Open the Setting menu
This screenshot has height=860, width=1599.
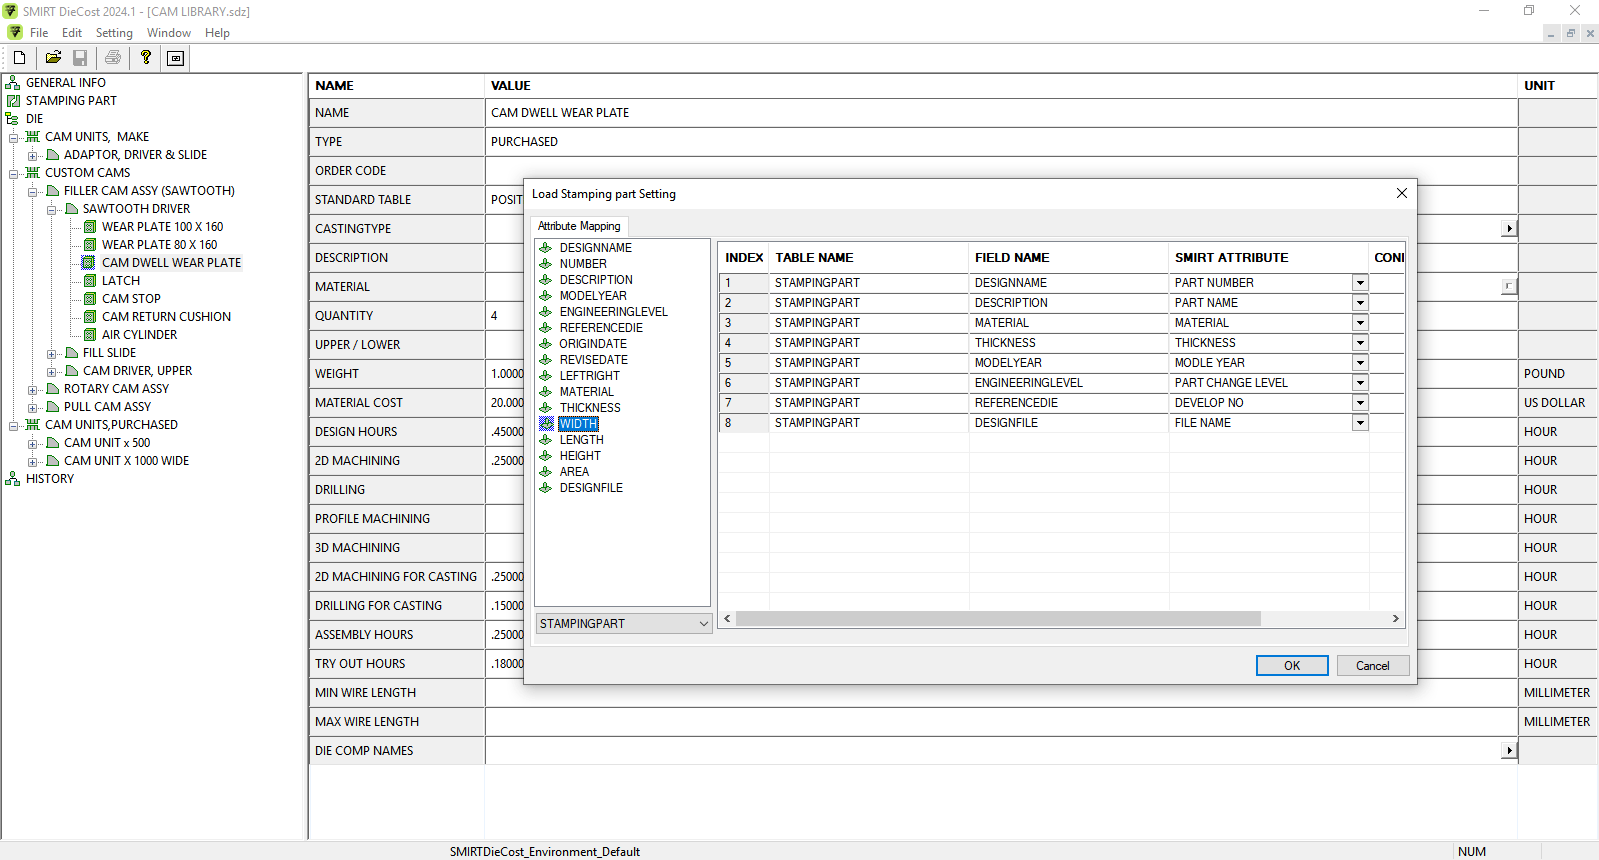pyautogui.click(x=114, y=33)
